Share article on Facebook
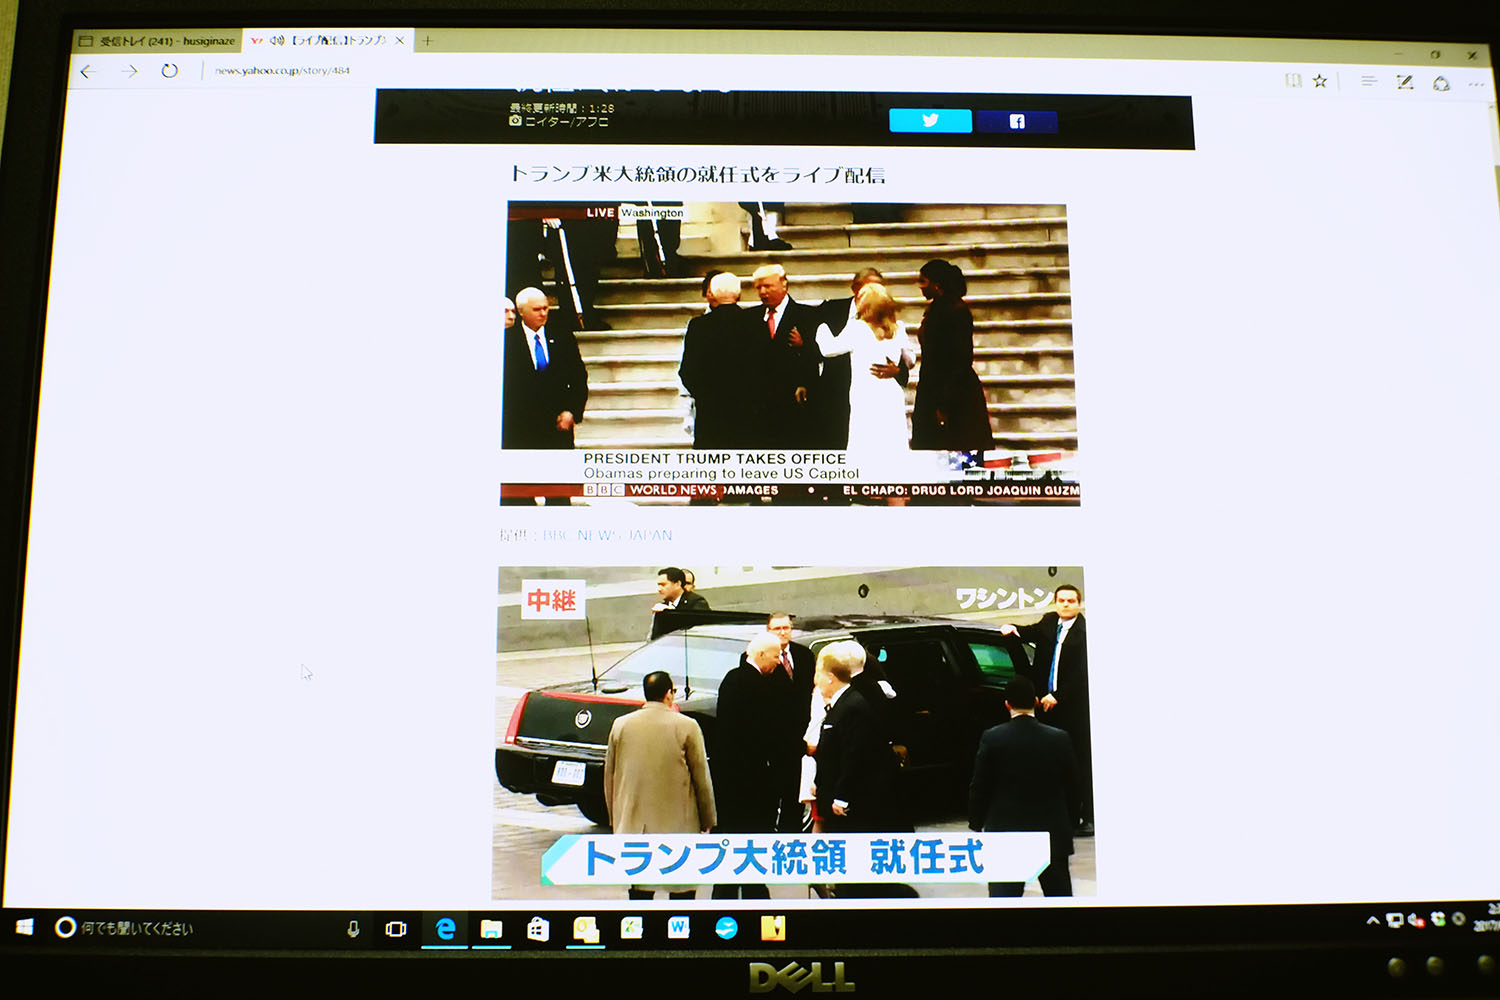Screen dimensions: 1500x1000 [1016, 122]
